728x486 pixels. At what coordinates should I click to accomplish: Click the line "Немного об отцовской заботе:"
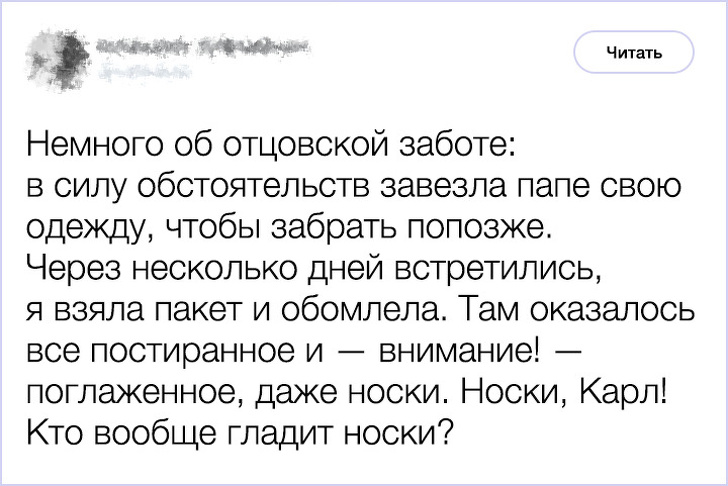tap(270, 147)
